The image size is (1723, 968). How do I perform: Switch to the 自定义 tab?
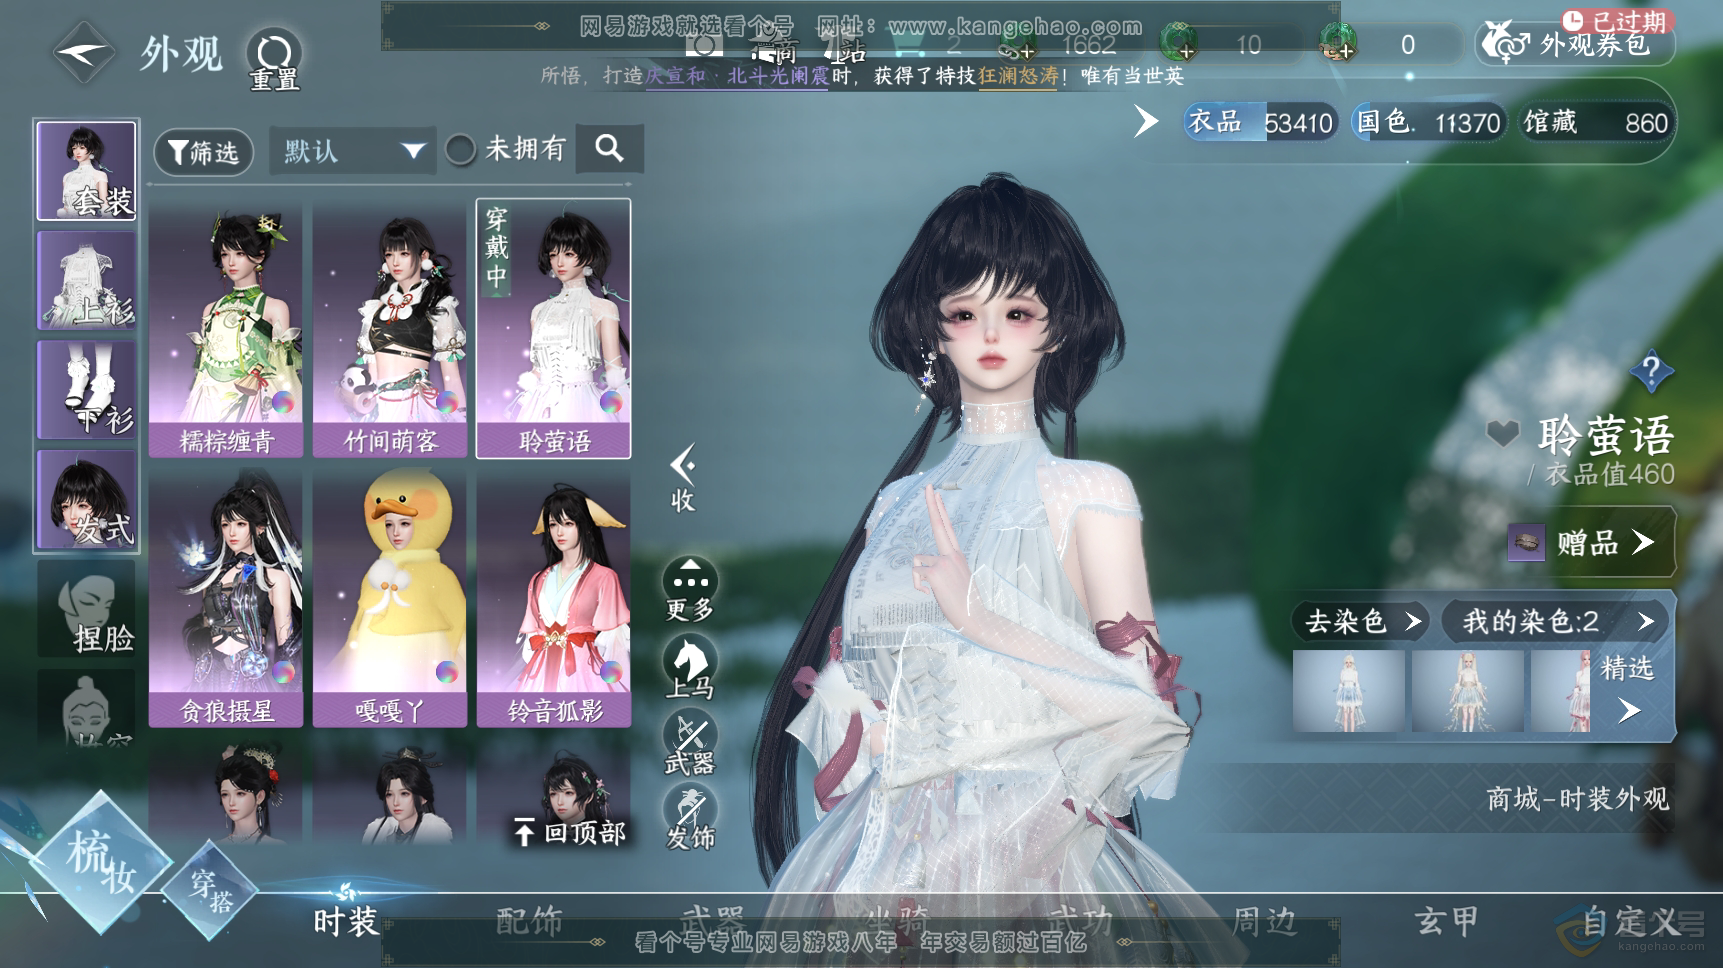click(x=1630, y=920)
